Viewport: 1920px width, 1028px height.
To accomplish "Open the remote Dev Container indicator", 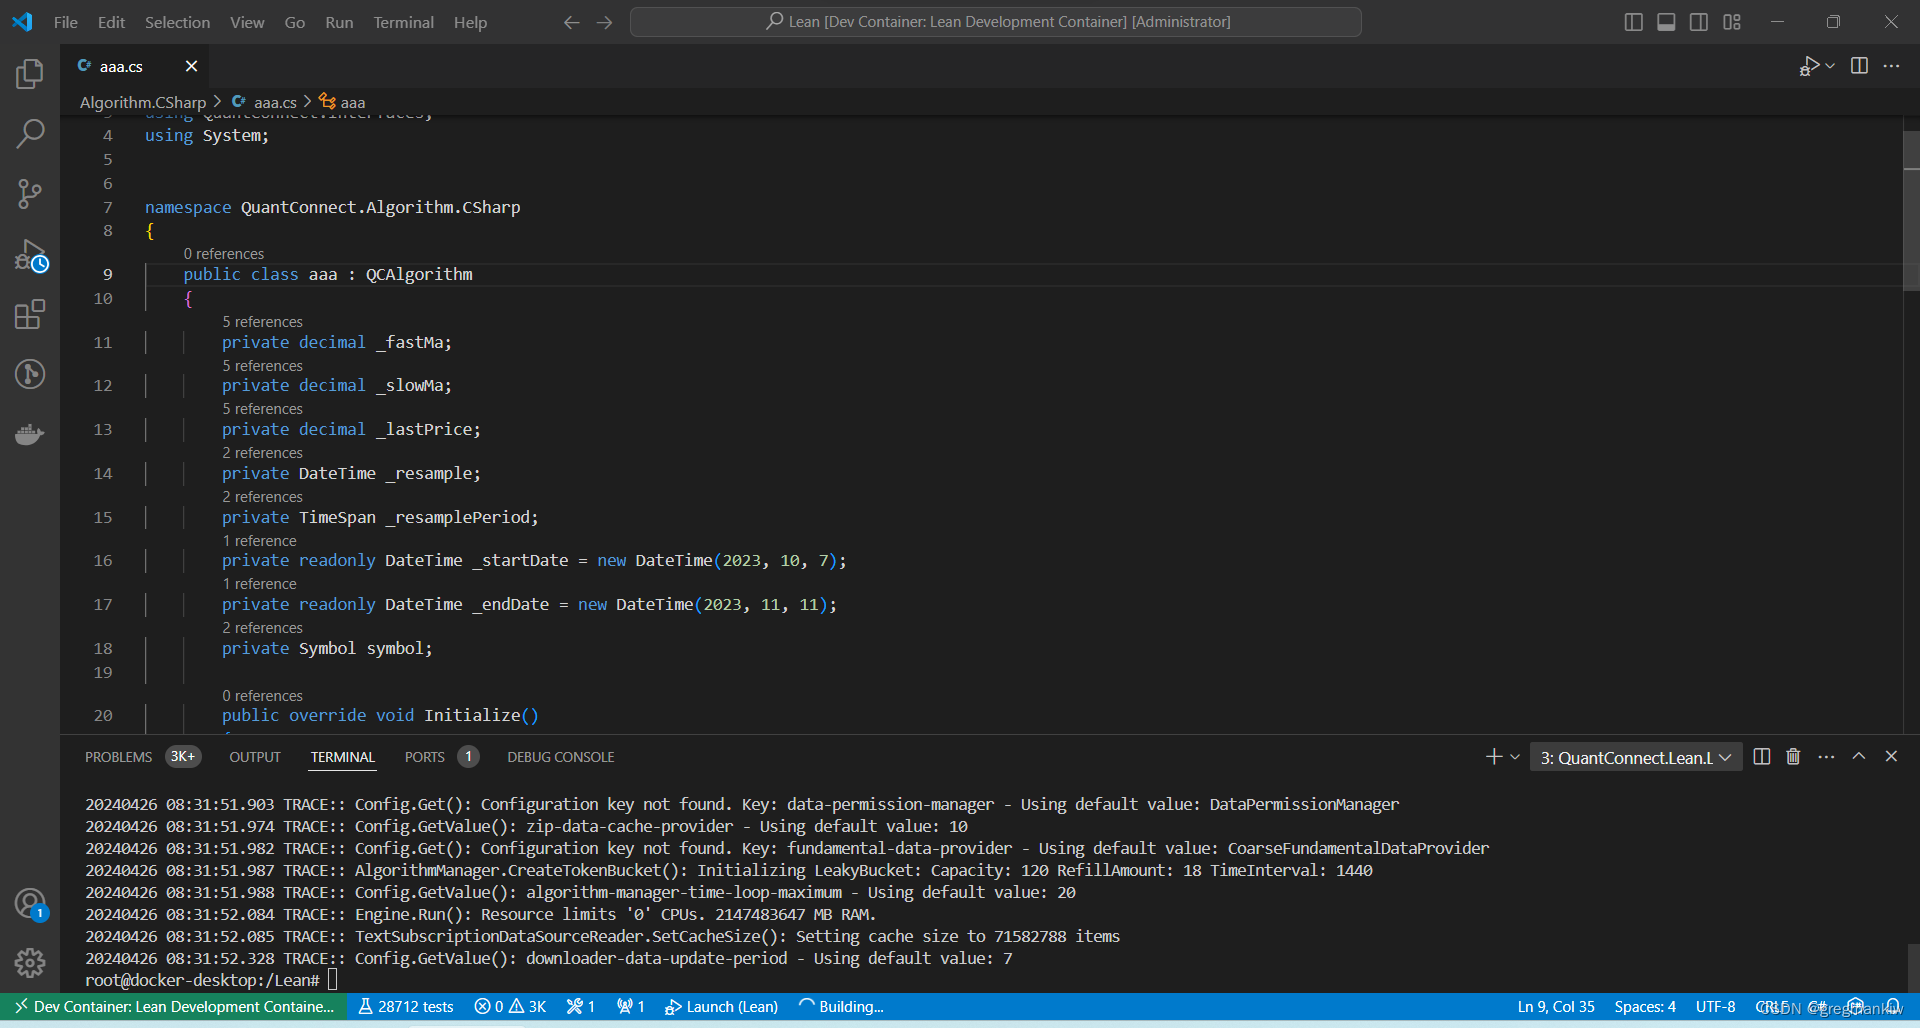I will coord(174,1007).
